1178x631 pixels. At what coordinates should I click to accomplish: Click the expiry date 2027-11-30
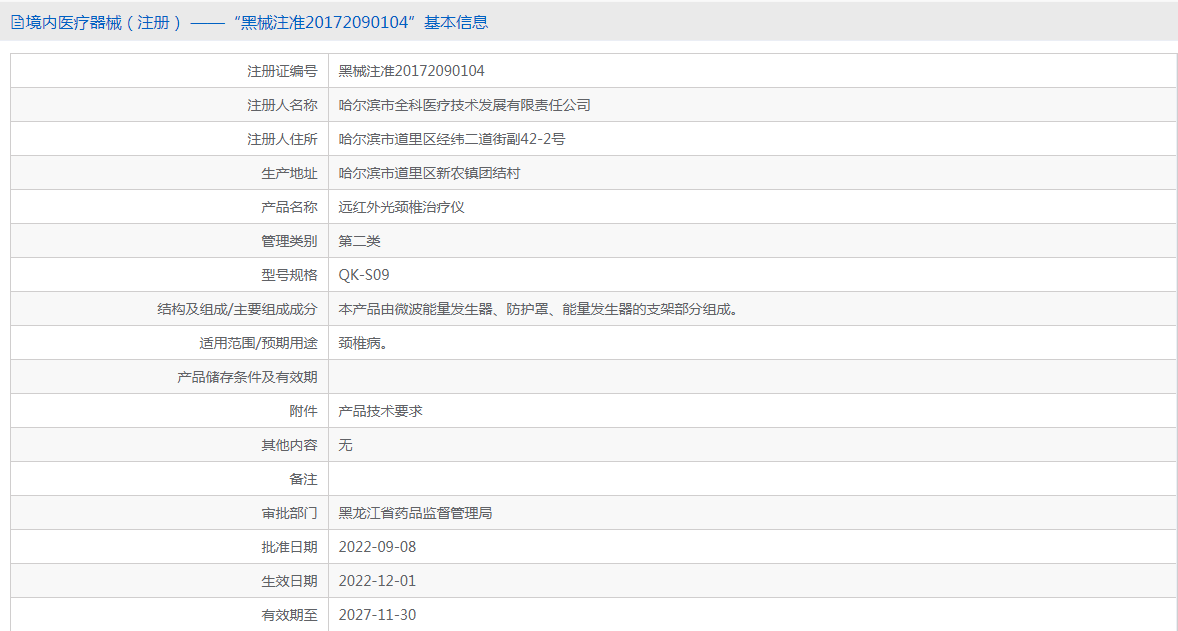pyautogui.click(x=377, y=614)
